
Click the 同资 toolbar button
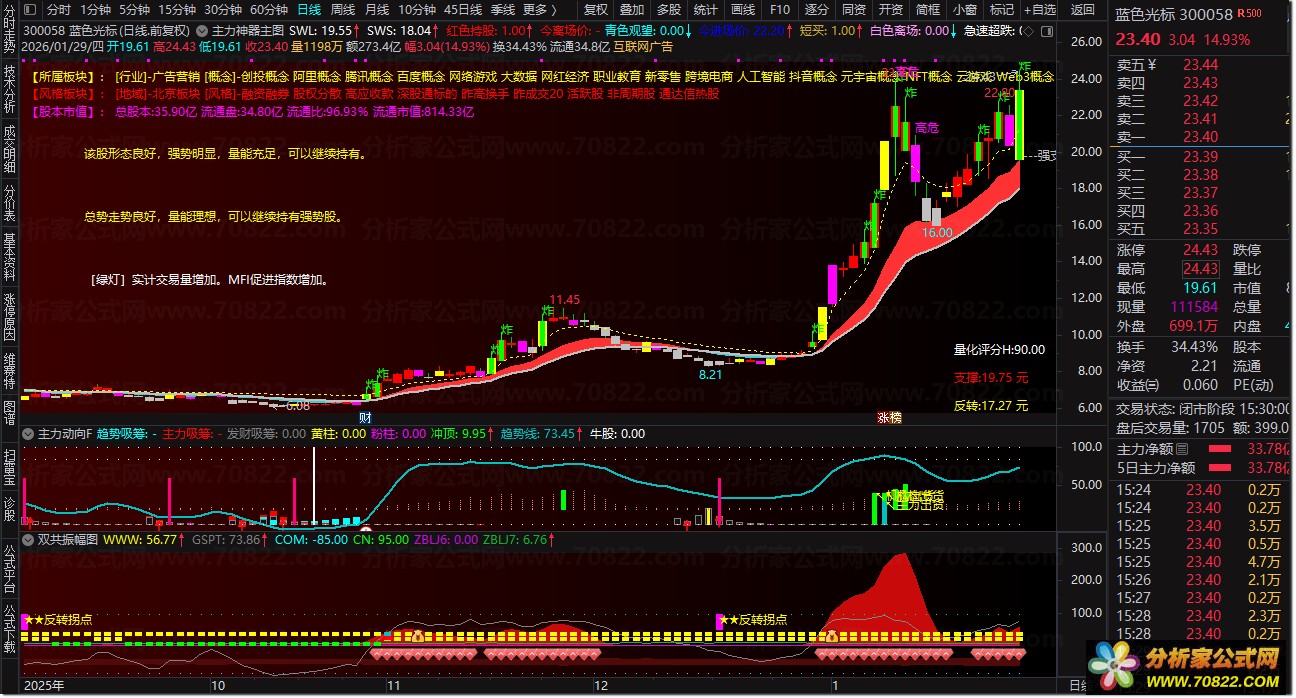(854, 9)
